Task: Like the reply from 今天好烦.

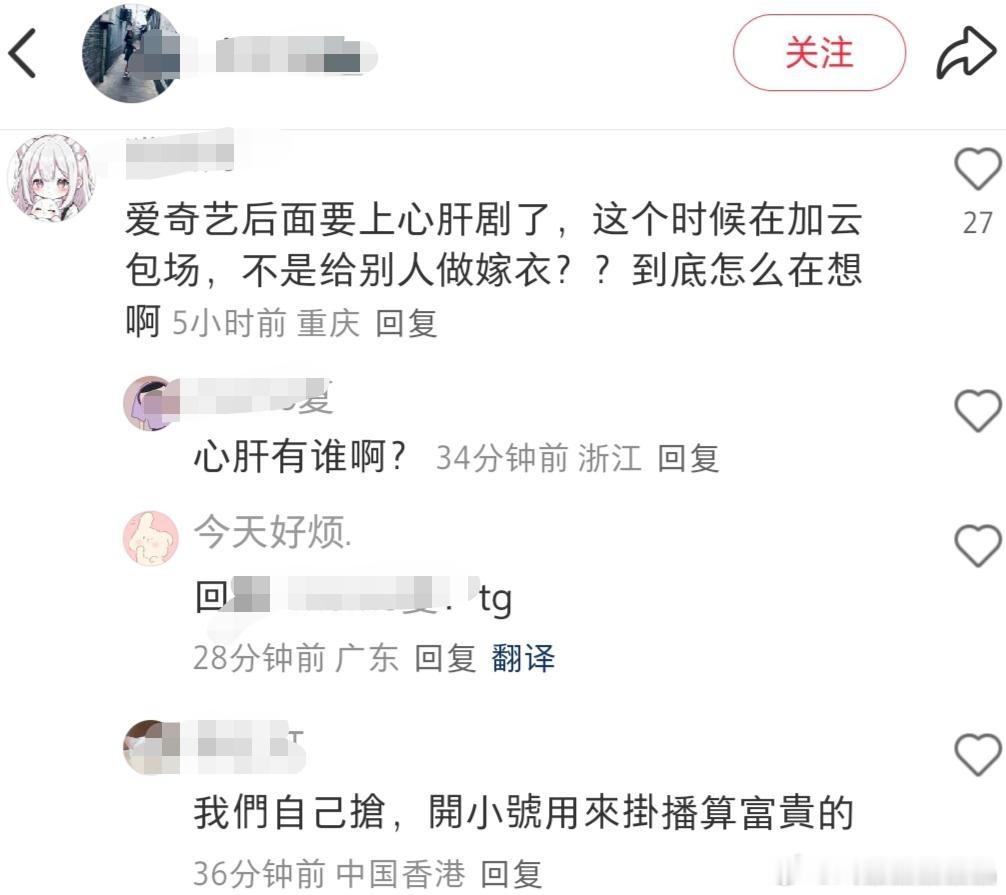Action: 978,545
